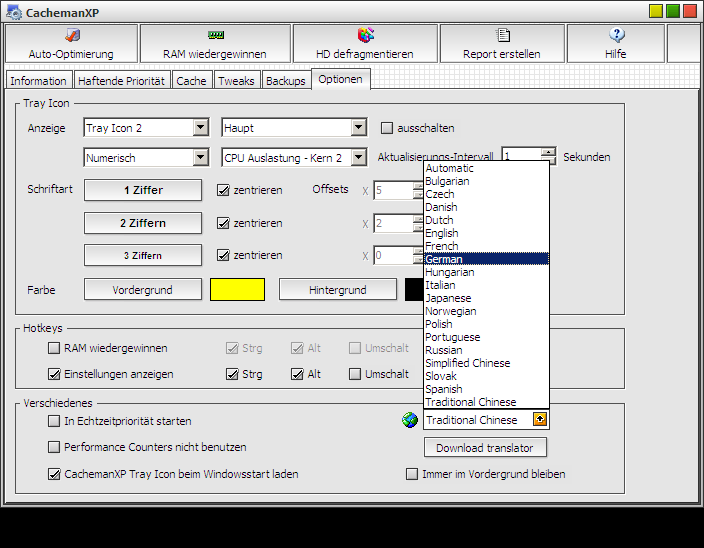Open the Haupt dropdown
The image size is (704, 548).
point(358,128)
